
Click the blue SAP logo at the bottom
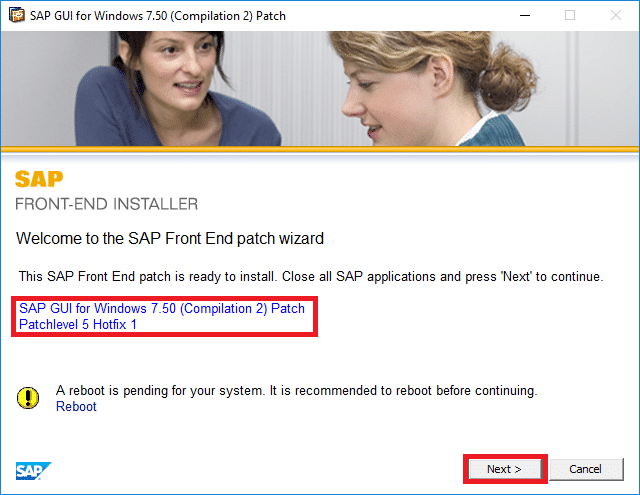(x=33, y=471)
